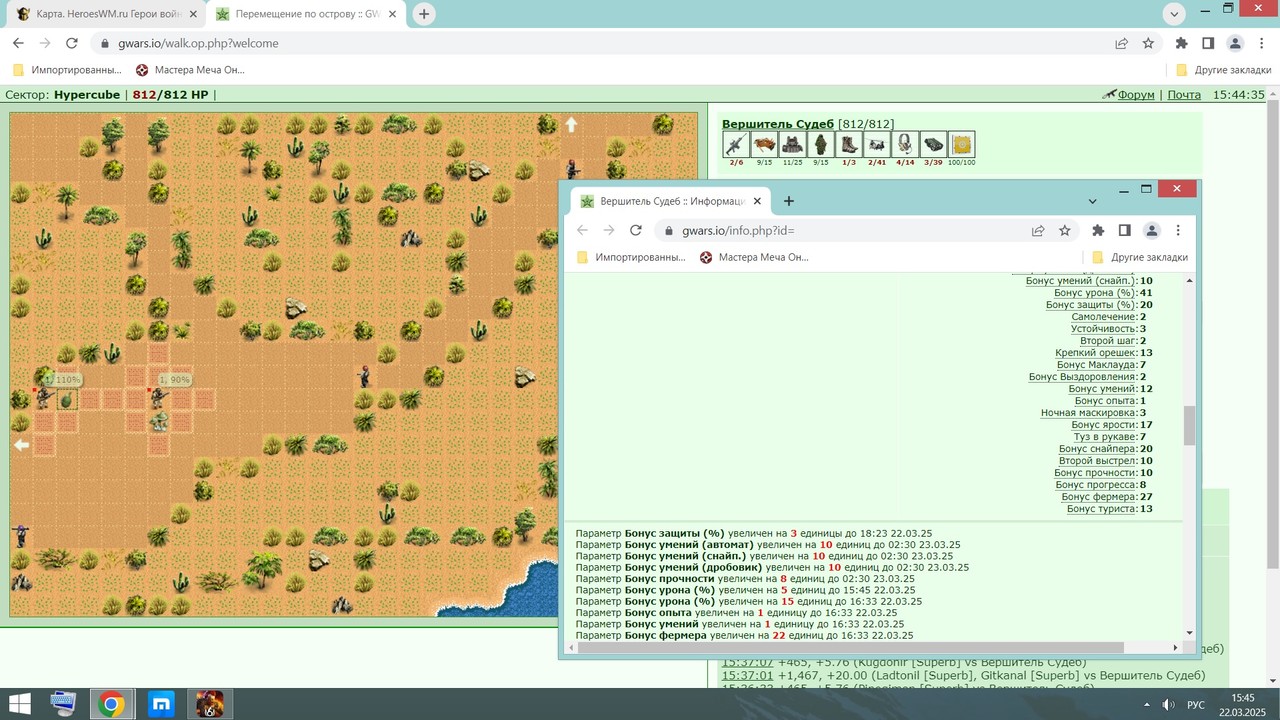Image resolution: width=1280 pixels, height=720 pixels.
Task: Open the Форум link
Action: click(1136, 95)
